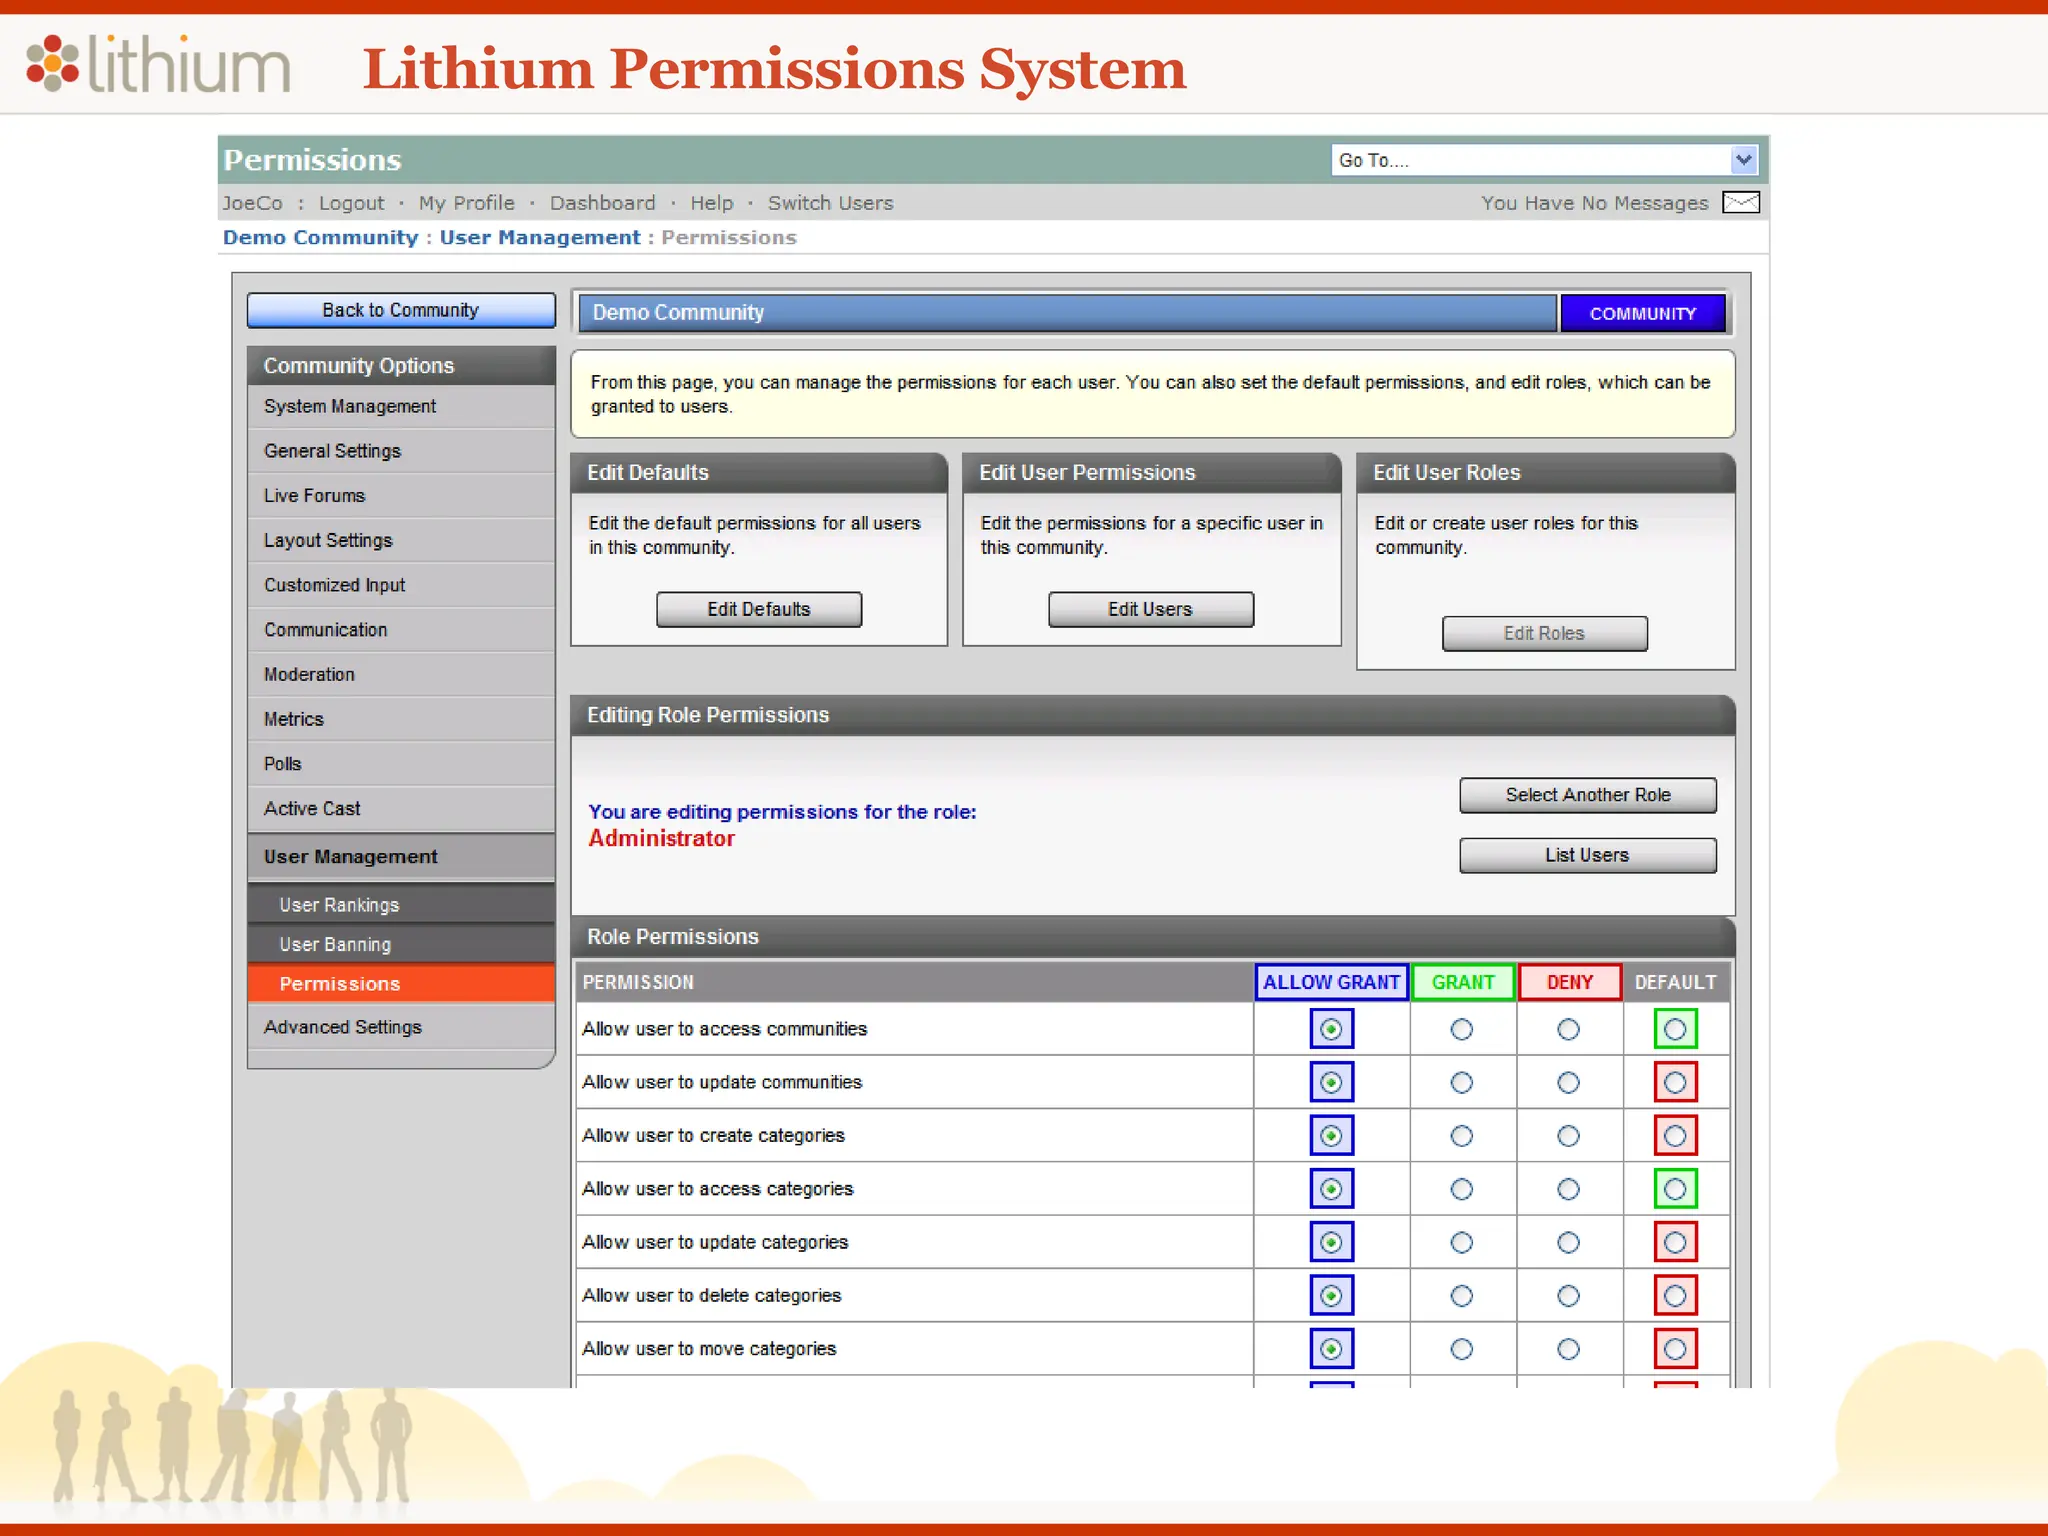Select Deny for create categories
Image resolution: width=2048 pixels, height=1536 pixels.
coord(1569,1136)
